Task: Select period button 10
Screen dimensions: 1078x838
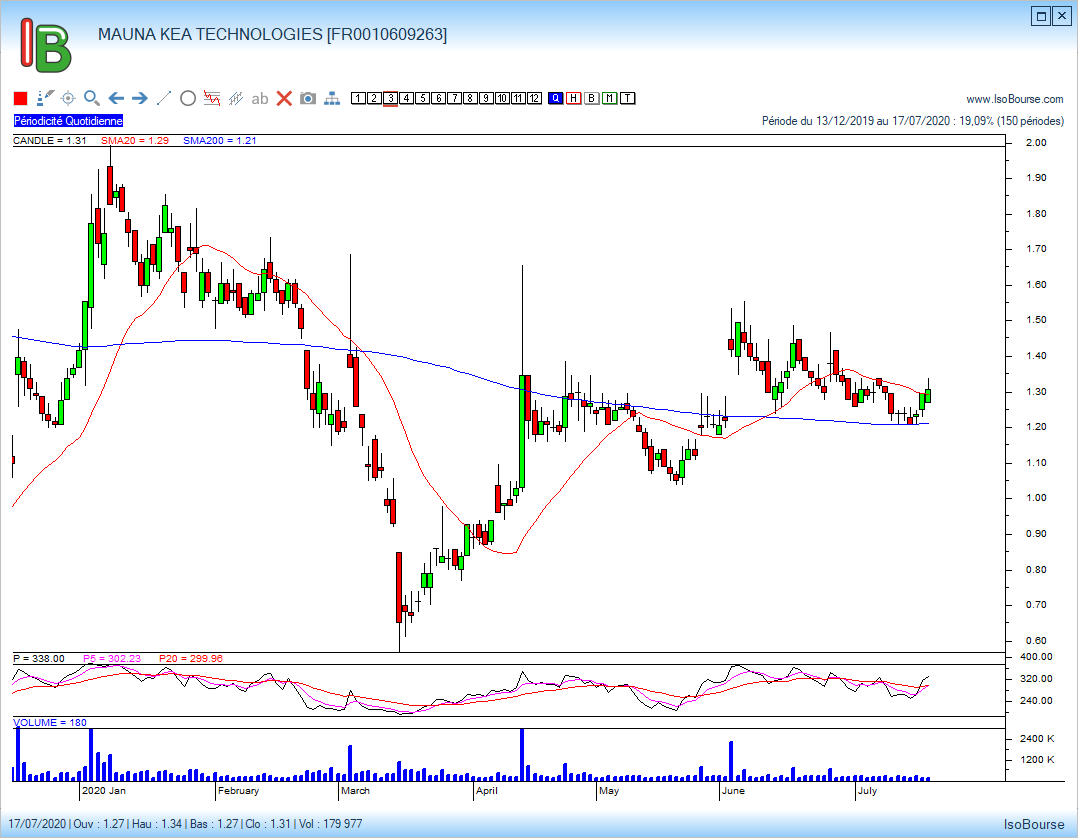Action: pyautogui.click(x=502, y=98)
